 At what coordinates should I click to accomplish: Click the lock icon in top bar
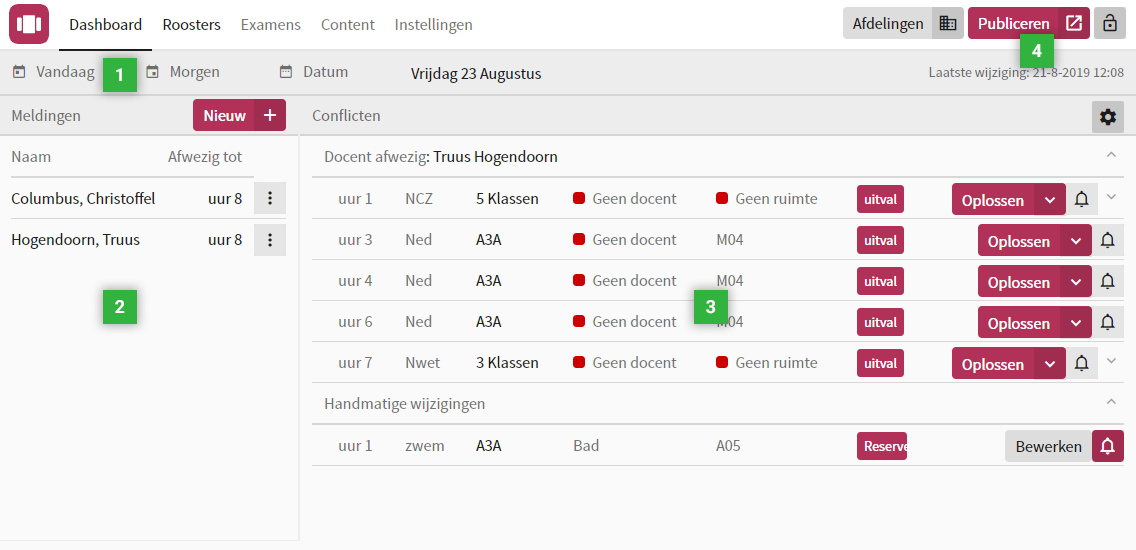(x=1108, y=24)
